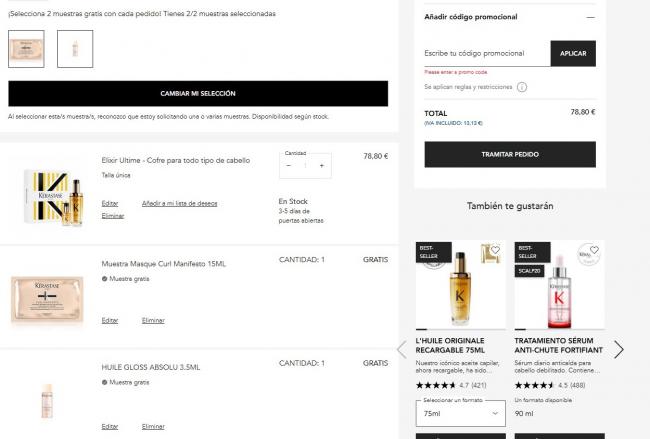Favorite Sérum Anti-Chute with heart icon

594,250
